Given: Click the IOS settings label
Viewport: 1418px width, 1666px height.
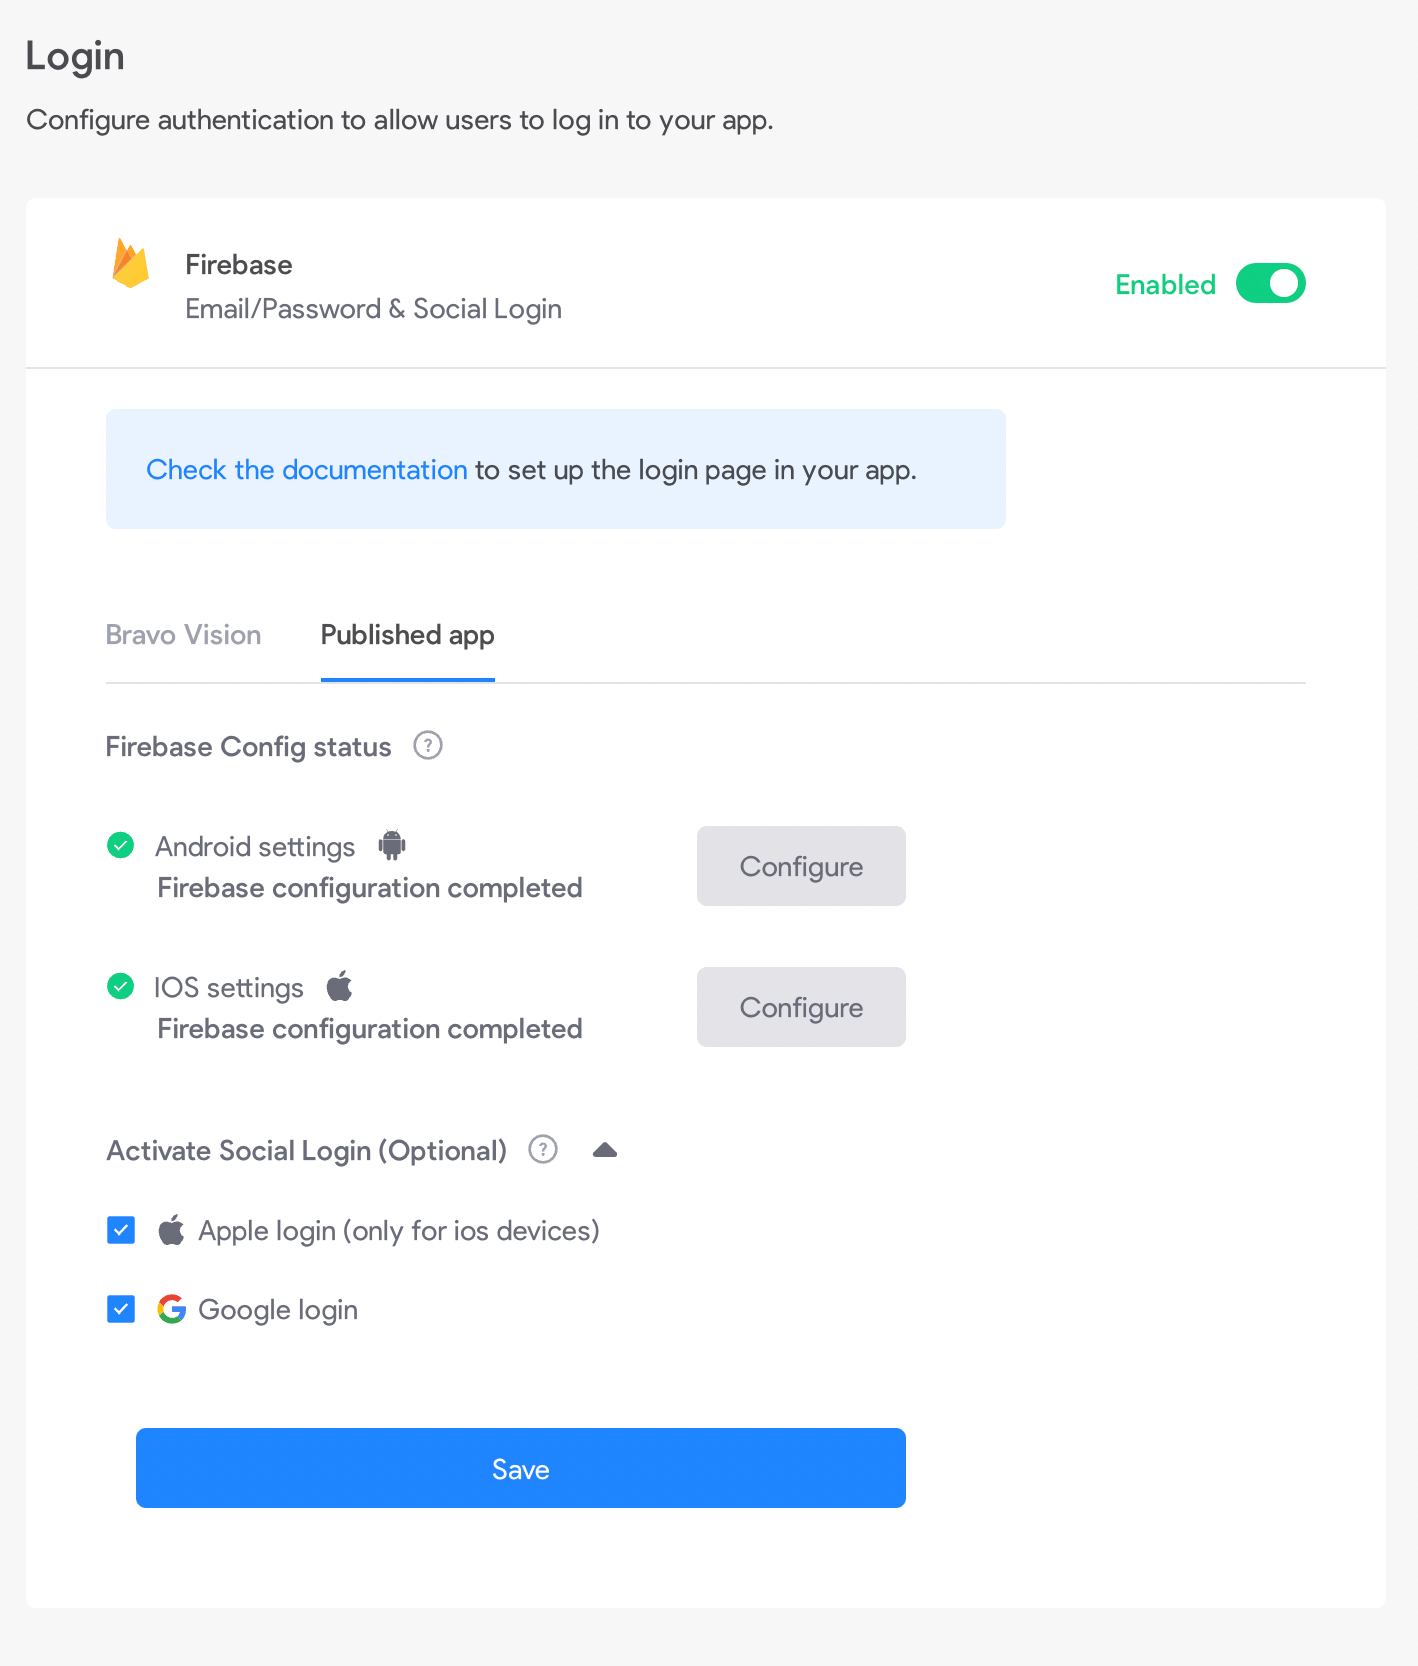Looking at the screenshot, I should click(229, 988).
